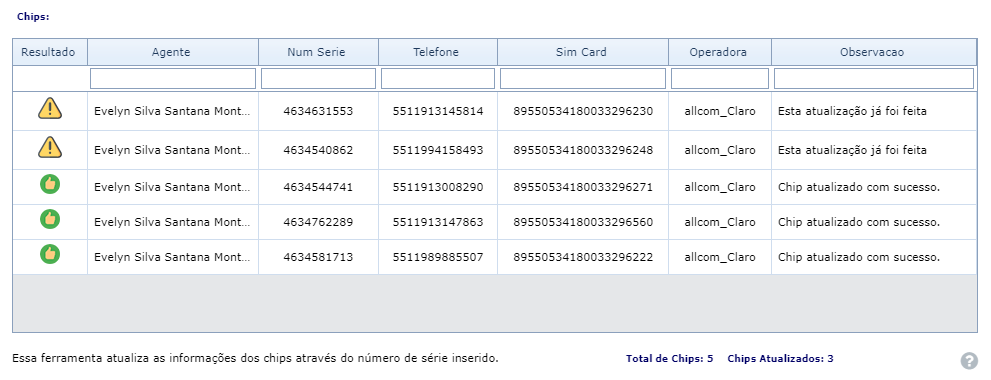Sort by Observacao column header

[874, 52]
